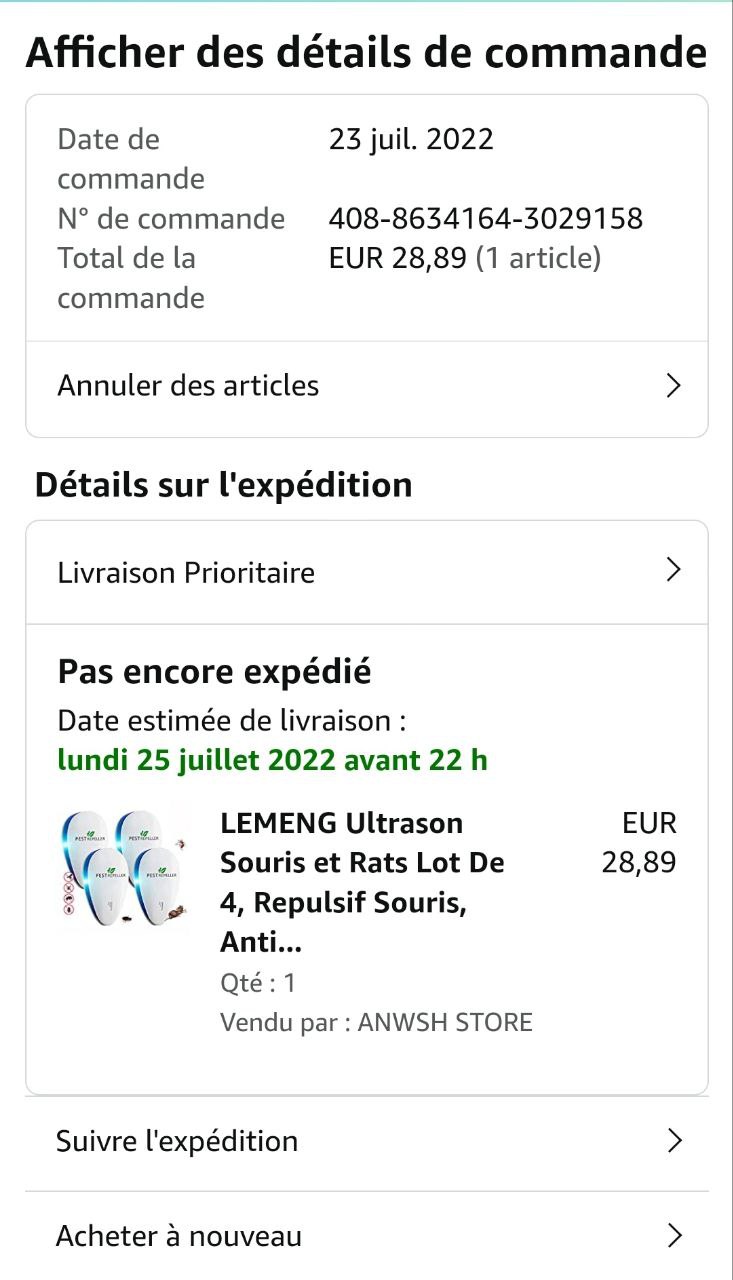Viewport: 733px width, 1280px height.
Task: Click order number 408-8634164-3029158
Action: [x=485, y=218]
